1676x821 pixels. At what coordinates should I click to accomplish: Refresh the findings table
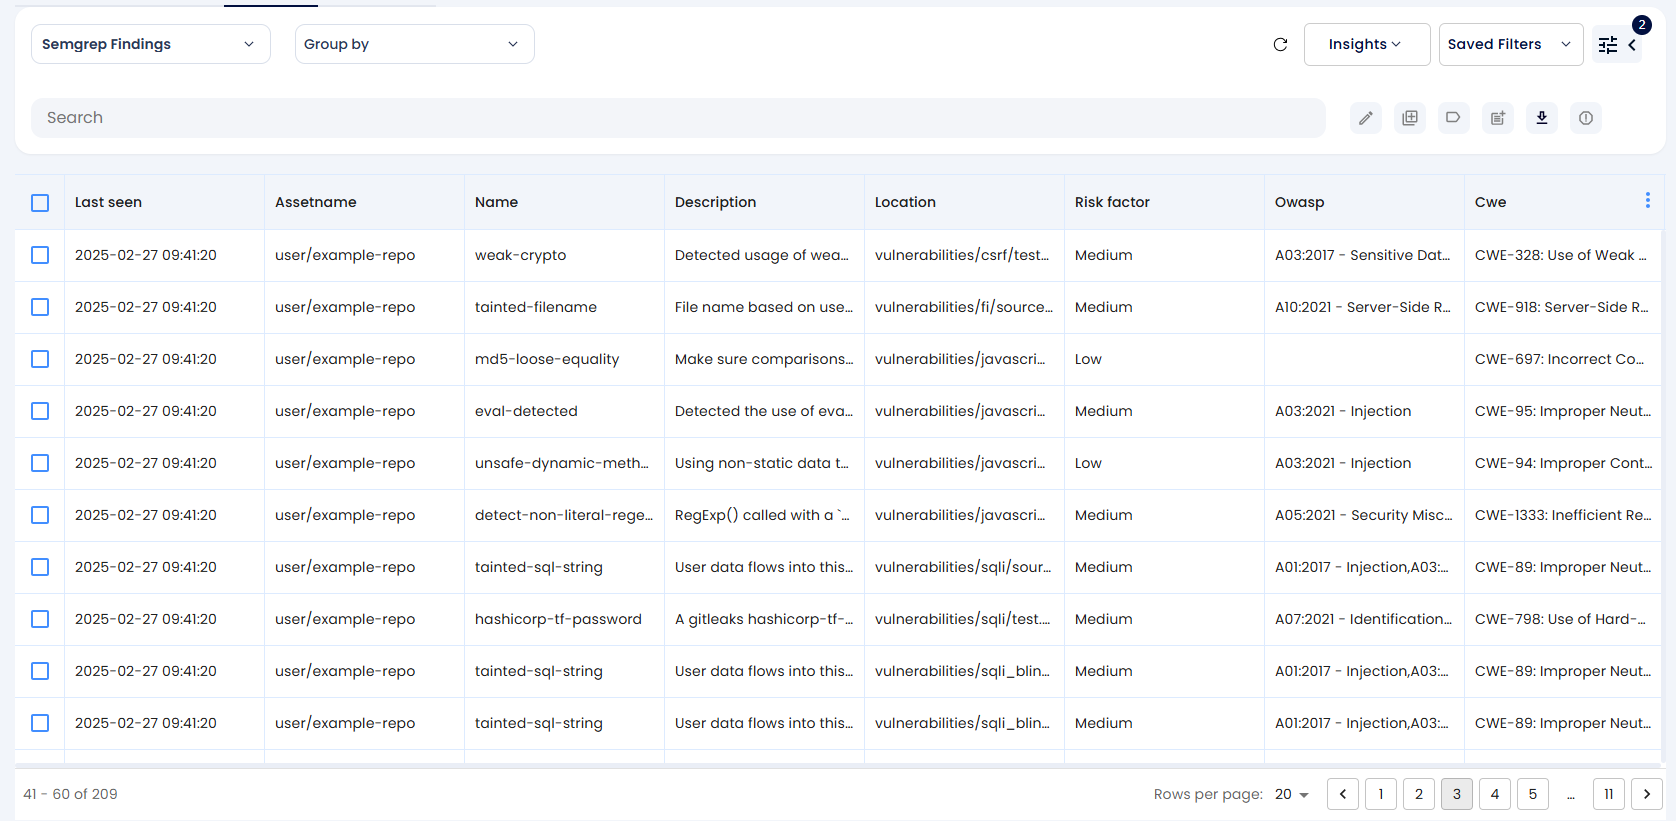pos(1280,44)
